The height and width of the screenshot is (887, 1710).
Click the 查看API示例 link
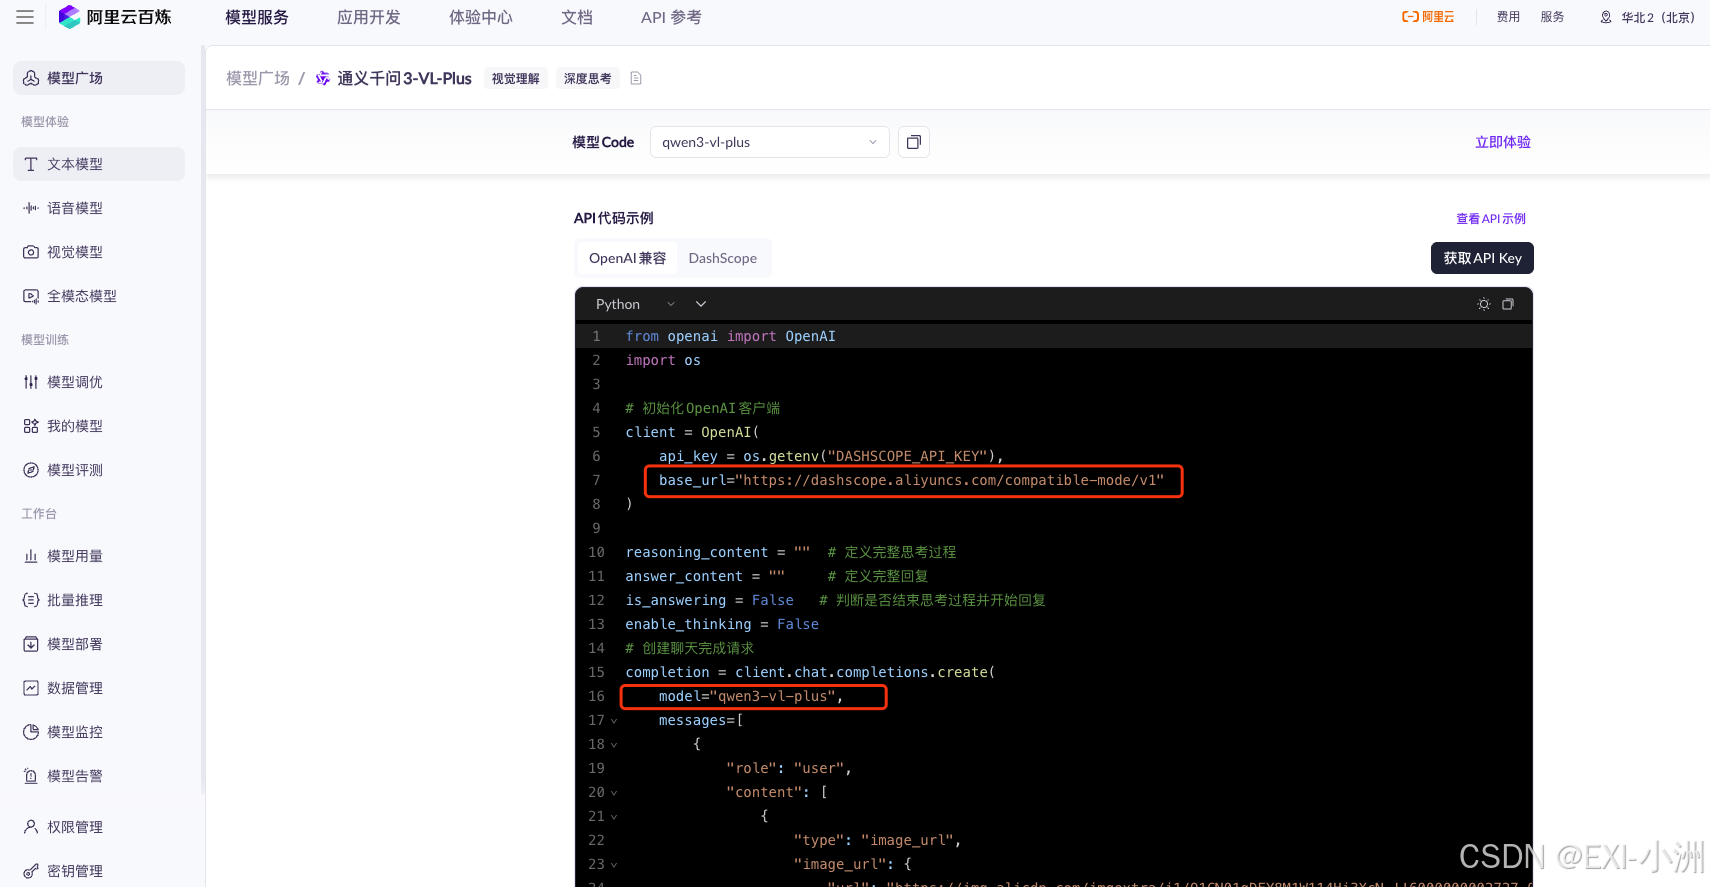pos(1491,218)
